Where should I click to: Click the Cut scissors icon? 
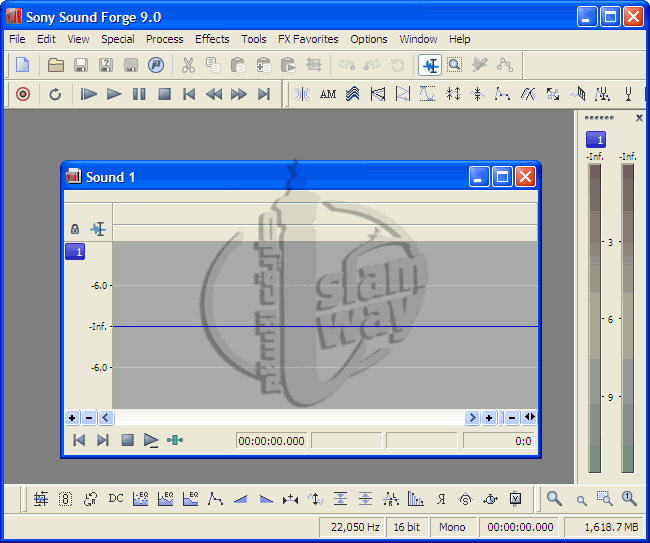(x=188, y=65)
